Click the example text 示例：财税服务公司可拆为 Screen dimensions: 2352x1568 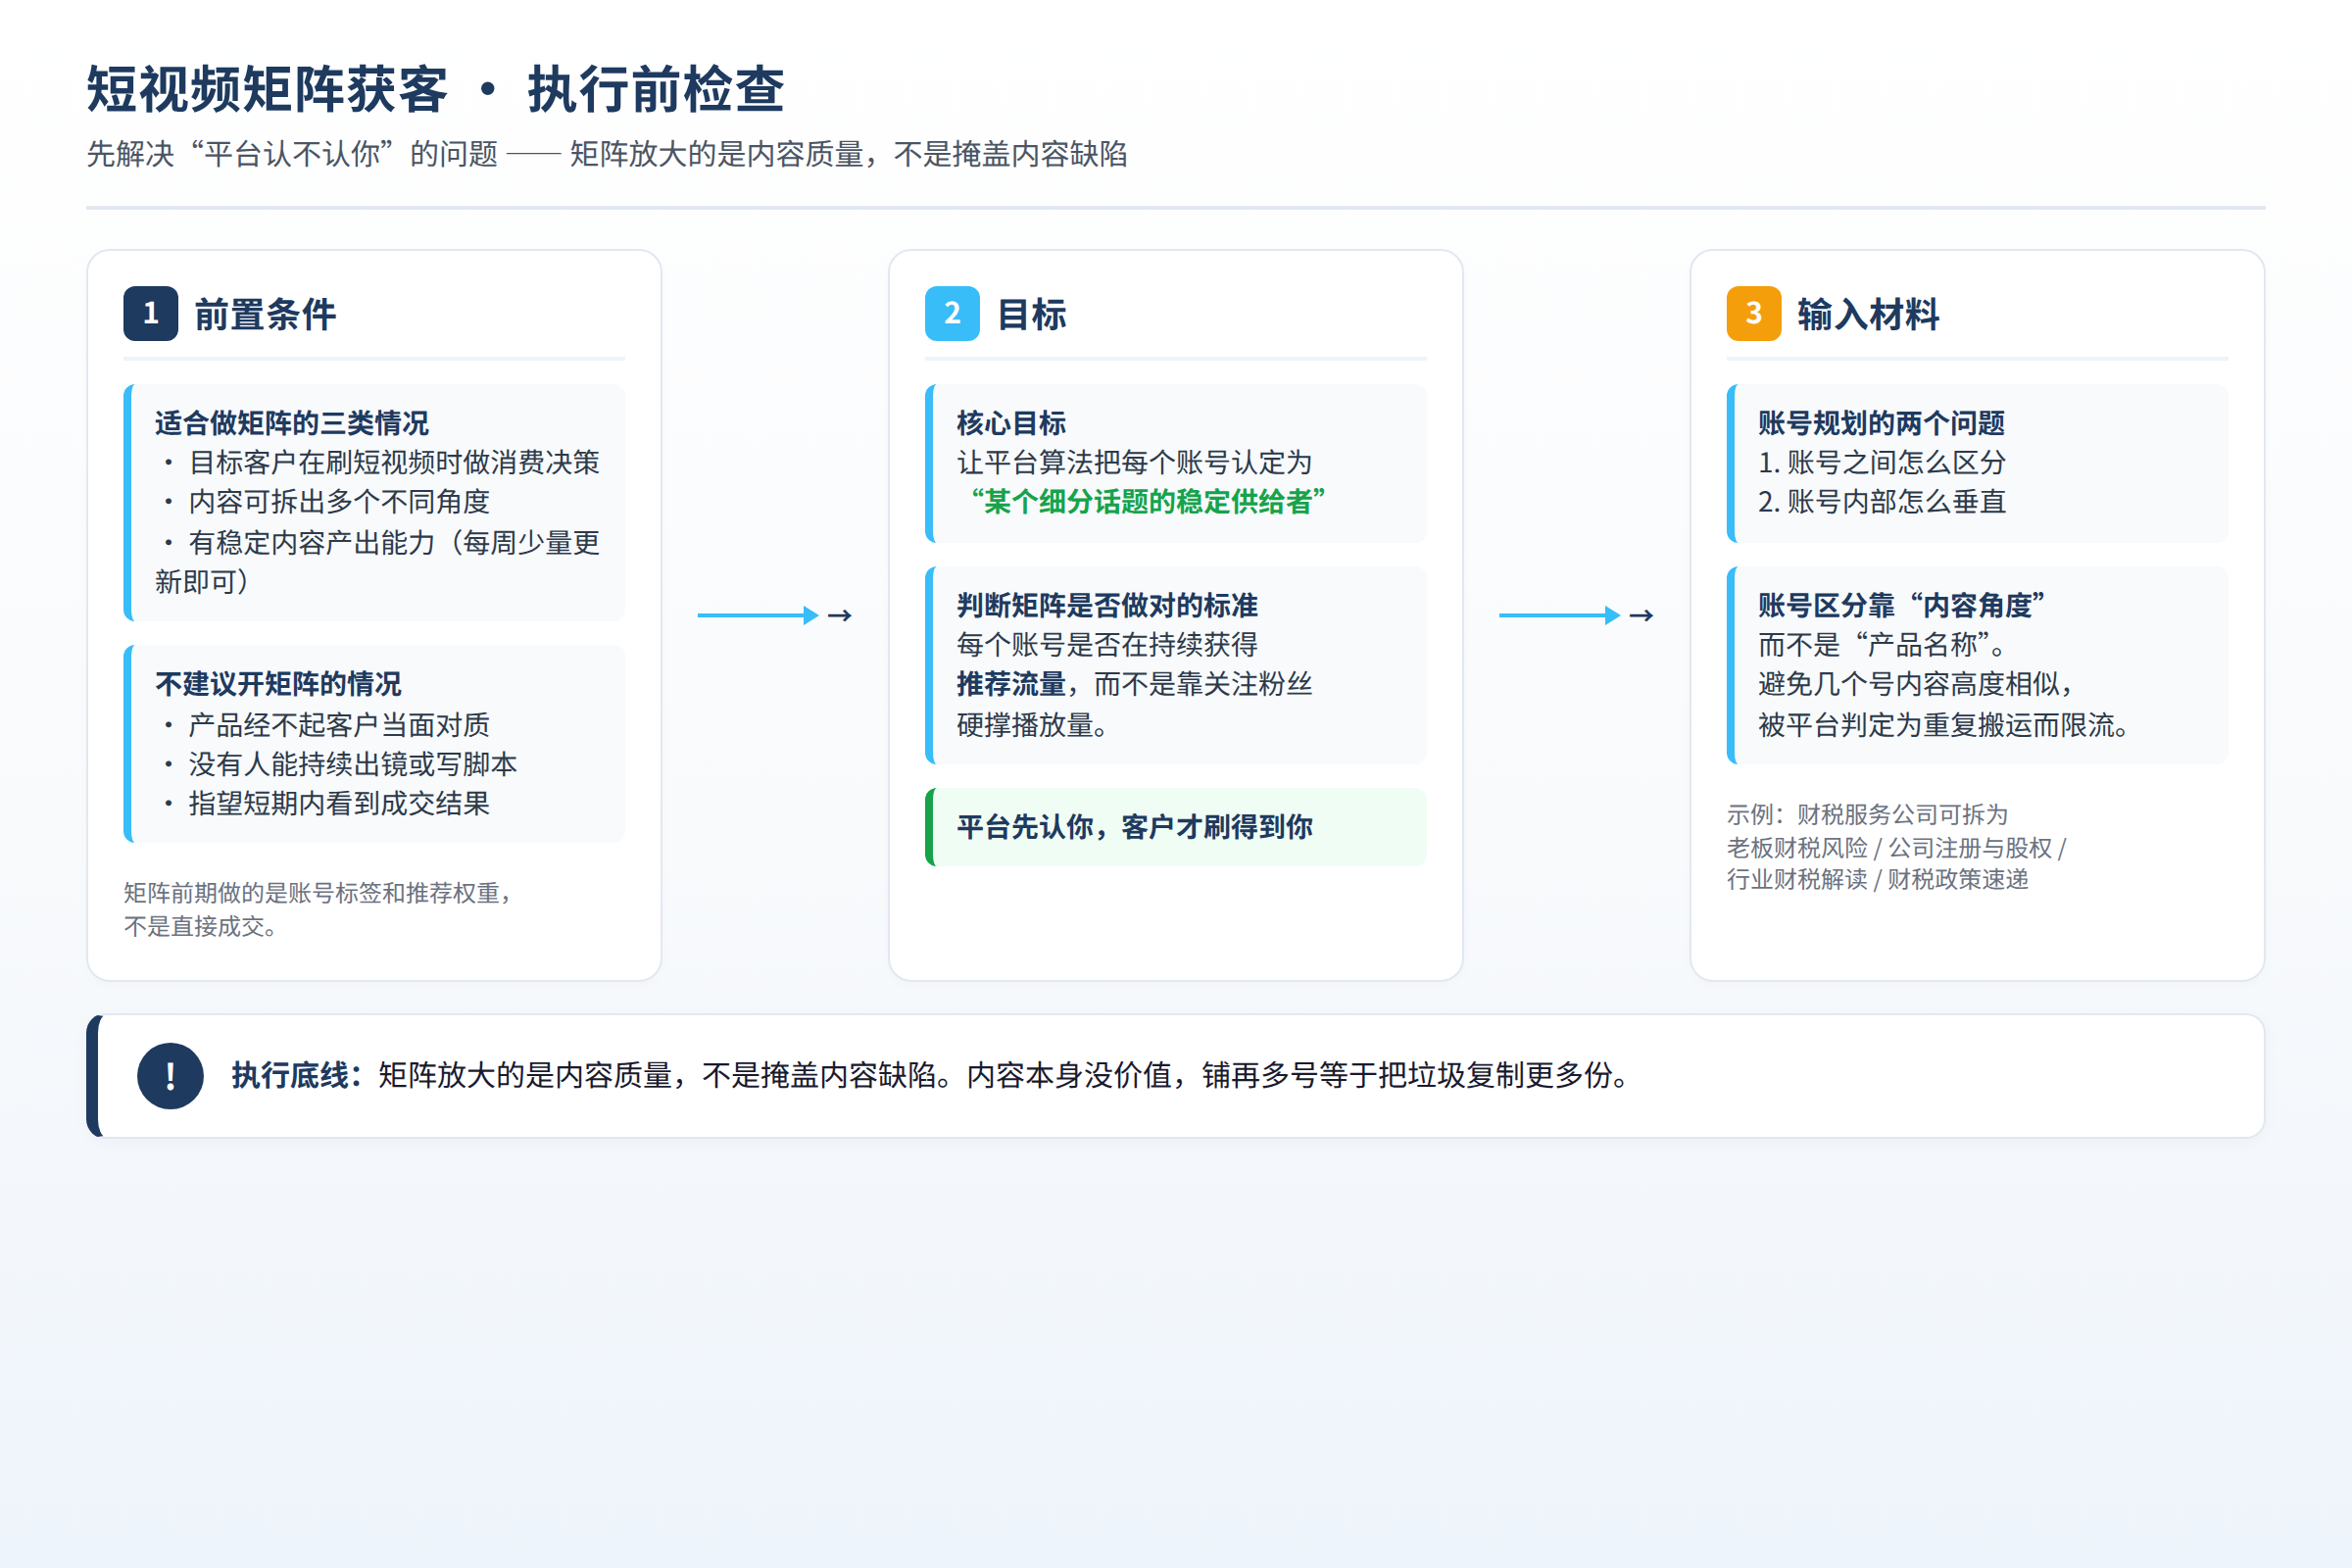1867,814
